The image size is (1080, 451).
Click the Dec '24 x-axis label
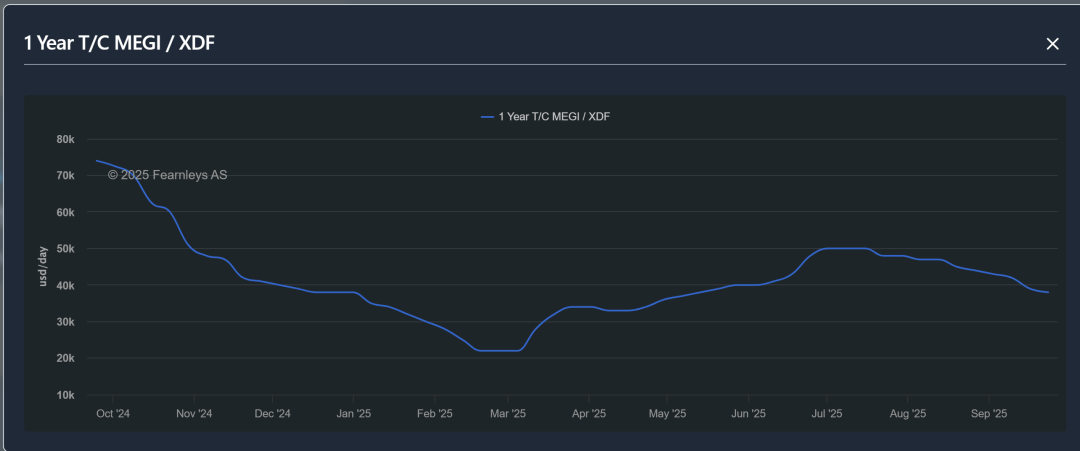click(x=272, y=414)
